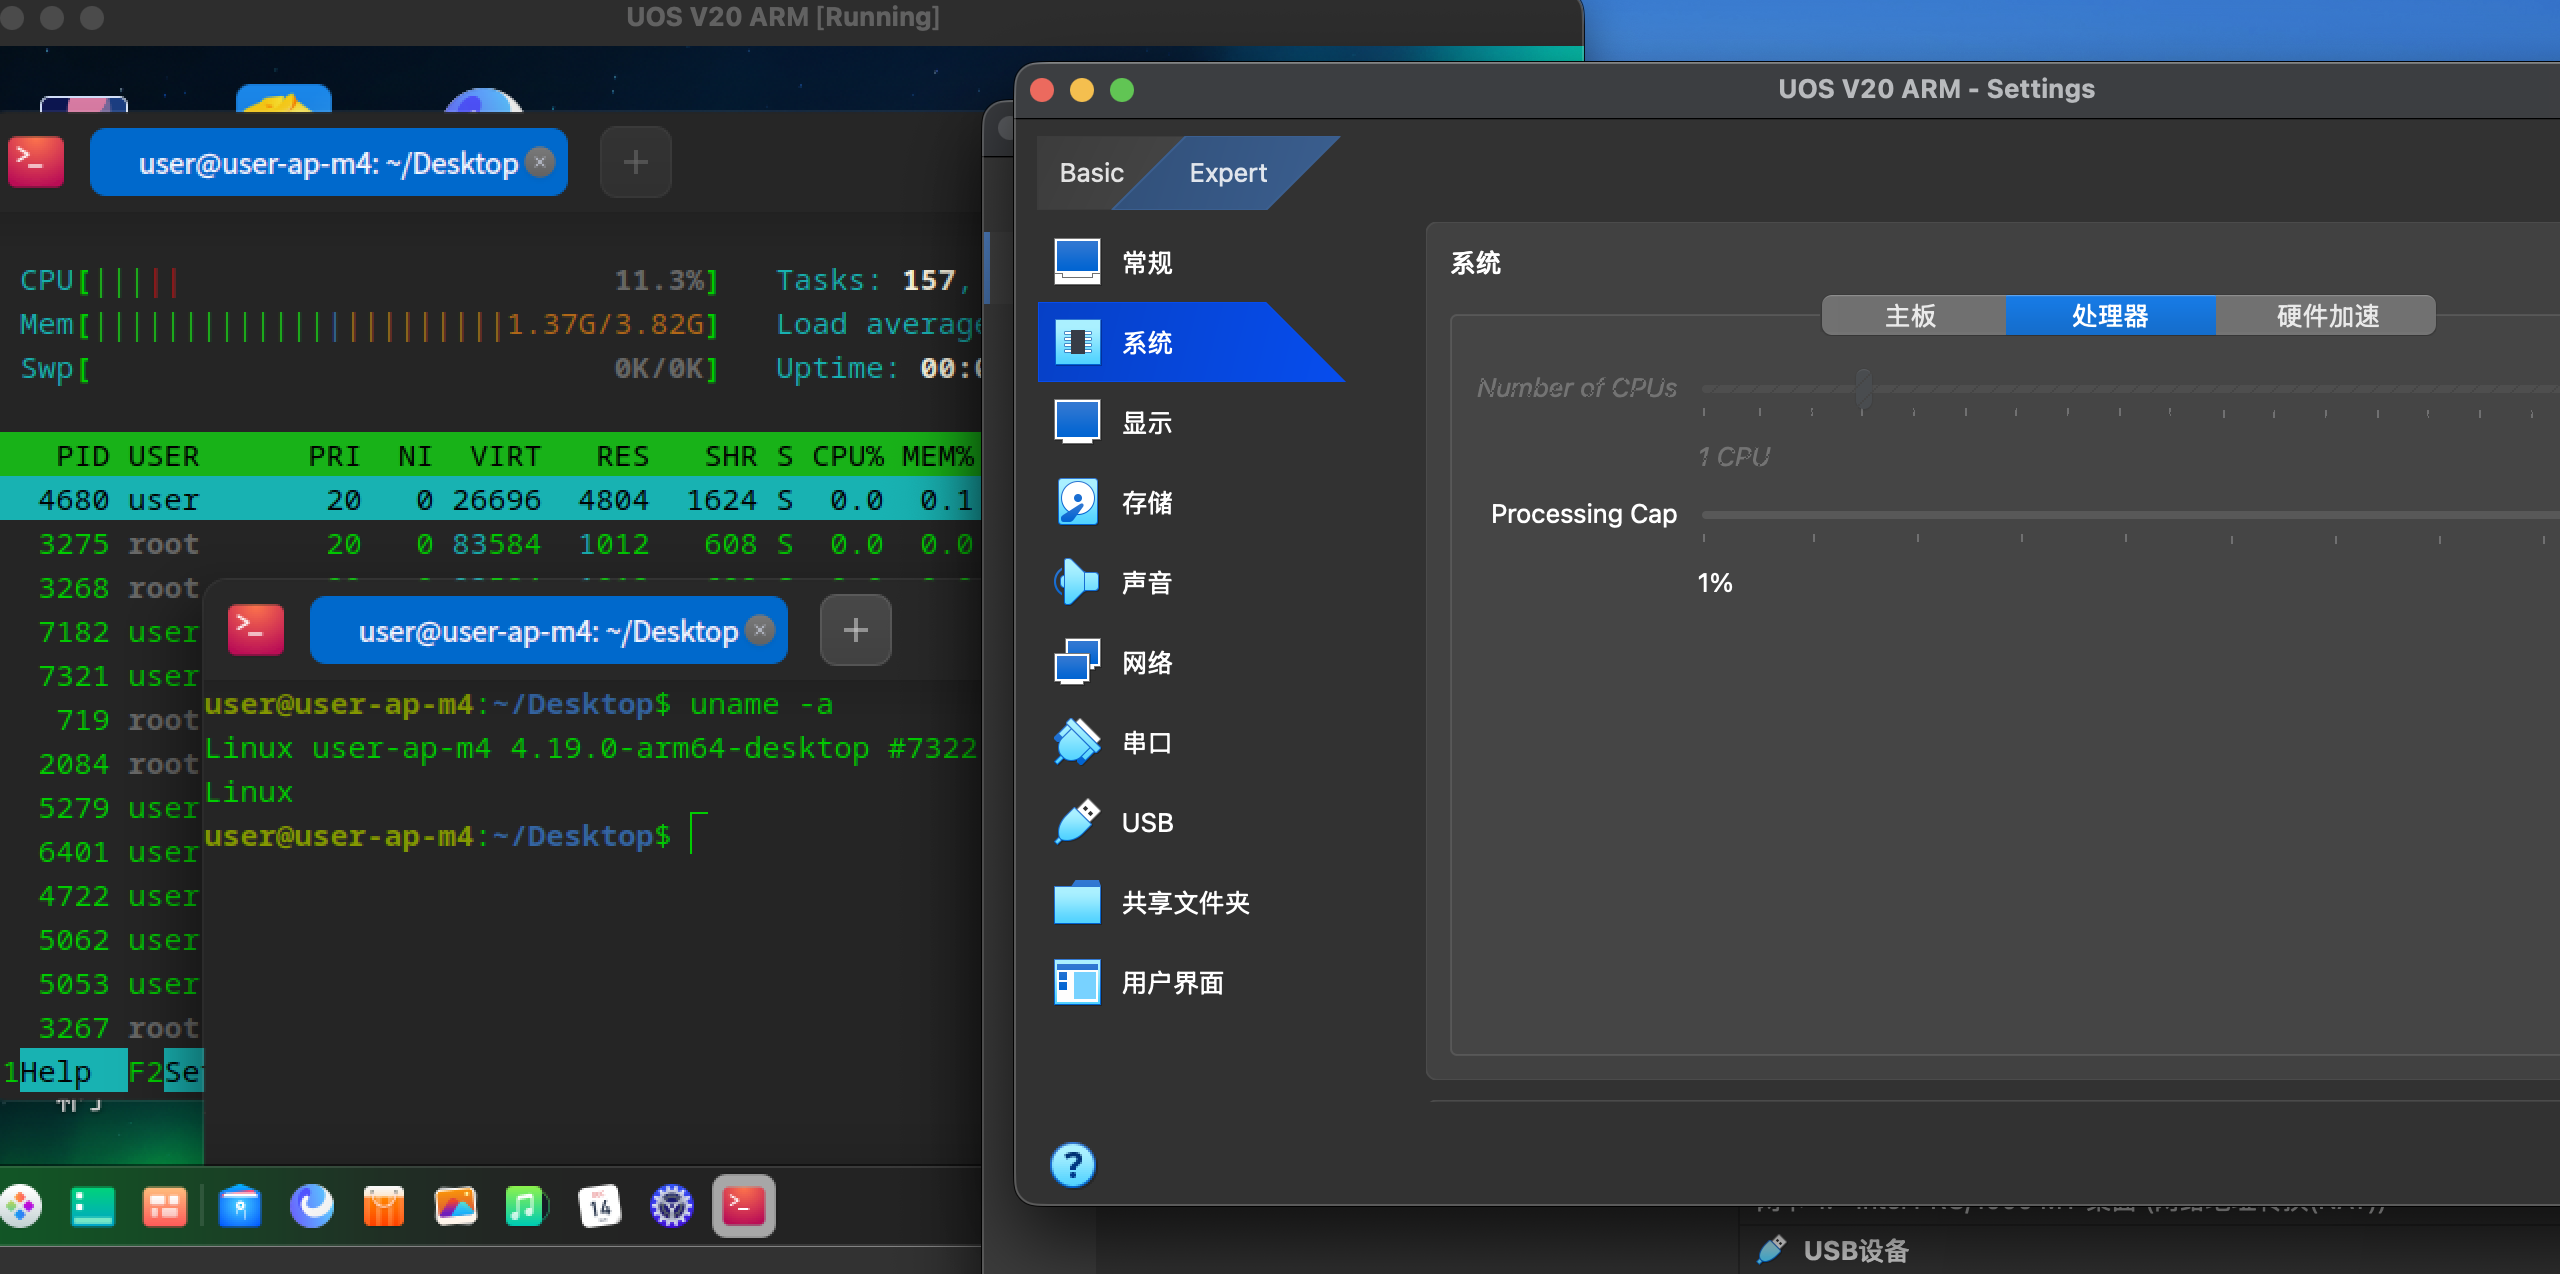The width and height of the screenshot is (2560, 1274).
Task: Open the launcher in the UOS dock
Action: [x=20, y=1206]
